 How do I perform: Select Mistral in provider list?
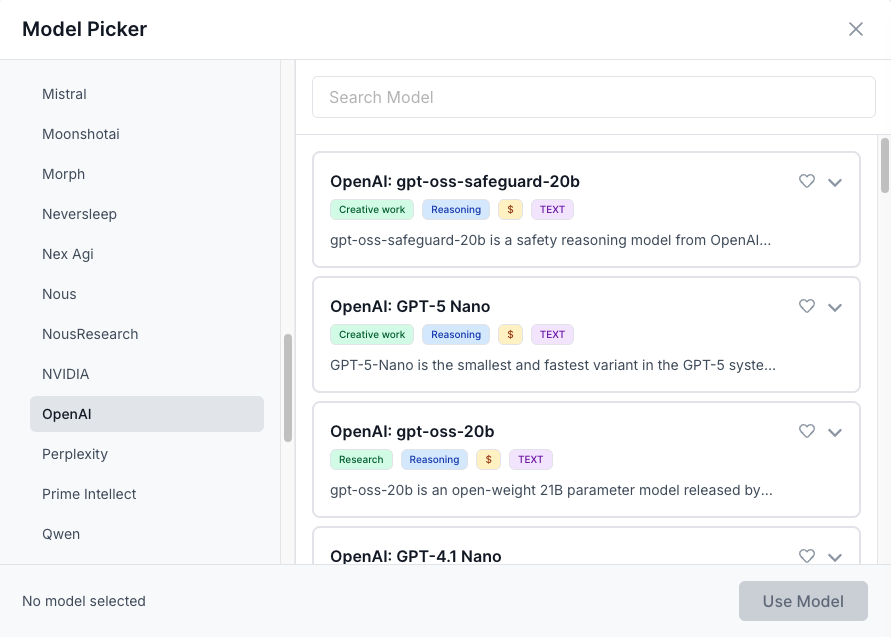(x=64, y=94)
